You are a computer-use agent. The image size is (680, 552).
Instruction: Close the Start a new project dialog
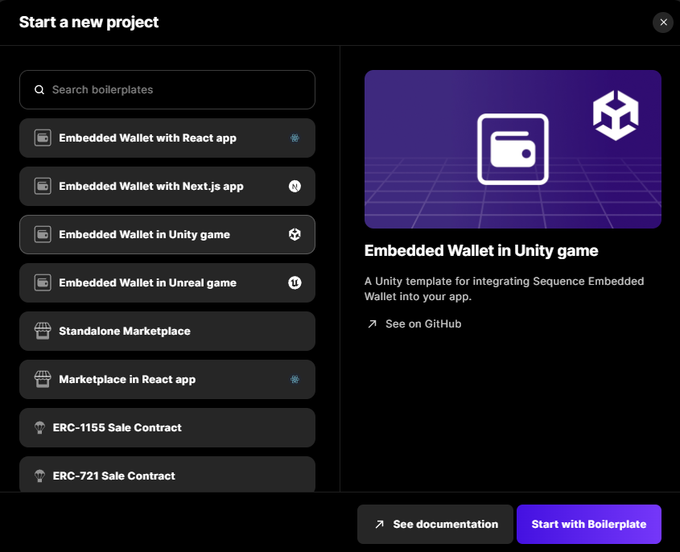[x=663, y=22]
